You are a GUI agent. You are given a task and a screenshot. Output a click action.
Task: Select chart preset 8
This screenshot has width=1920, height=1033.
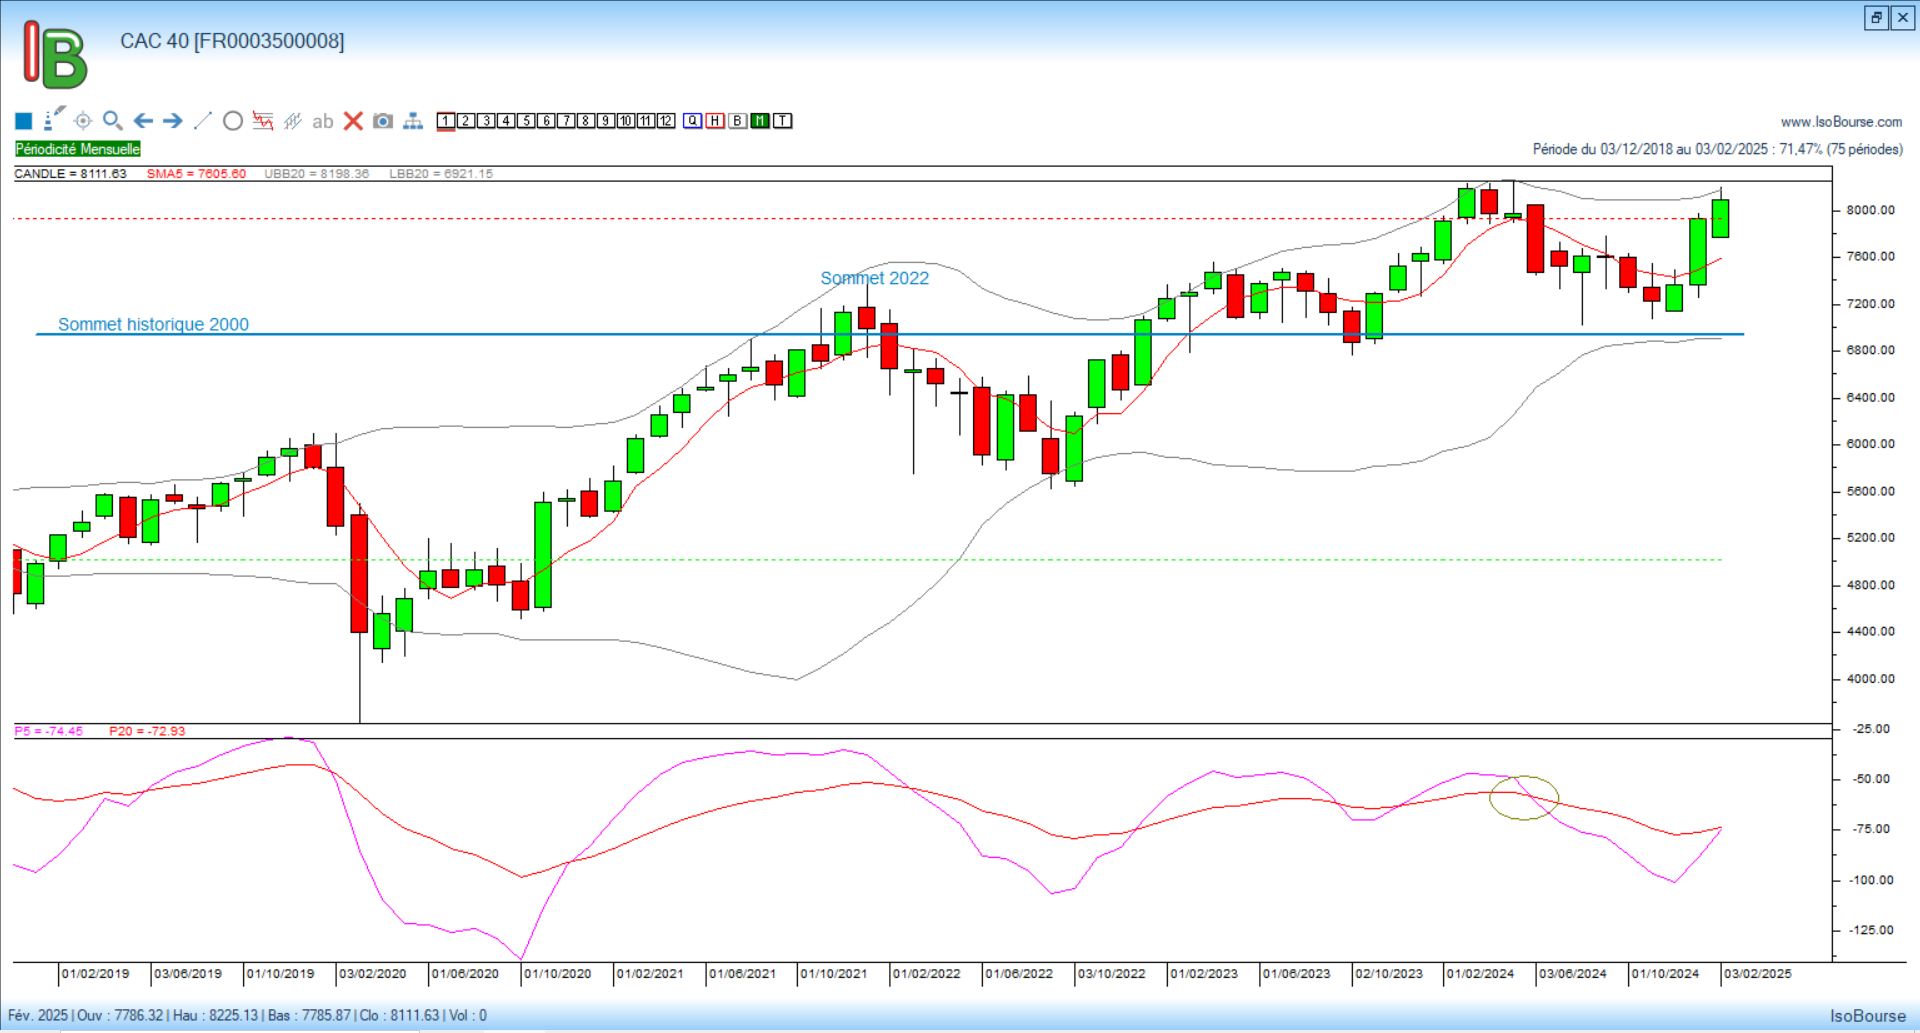(586, 121)
